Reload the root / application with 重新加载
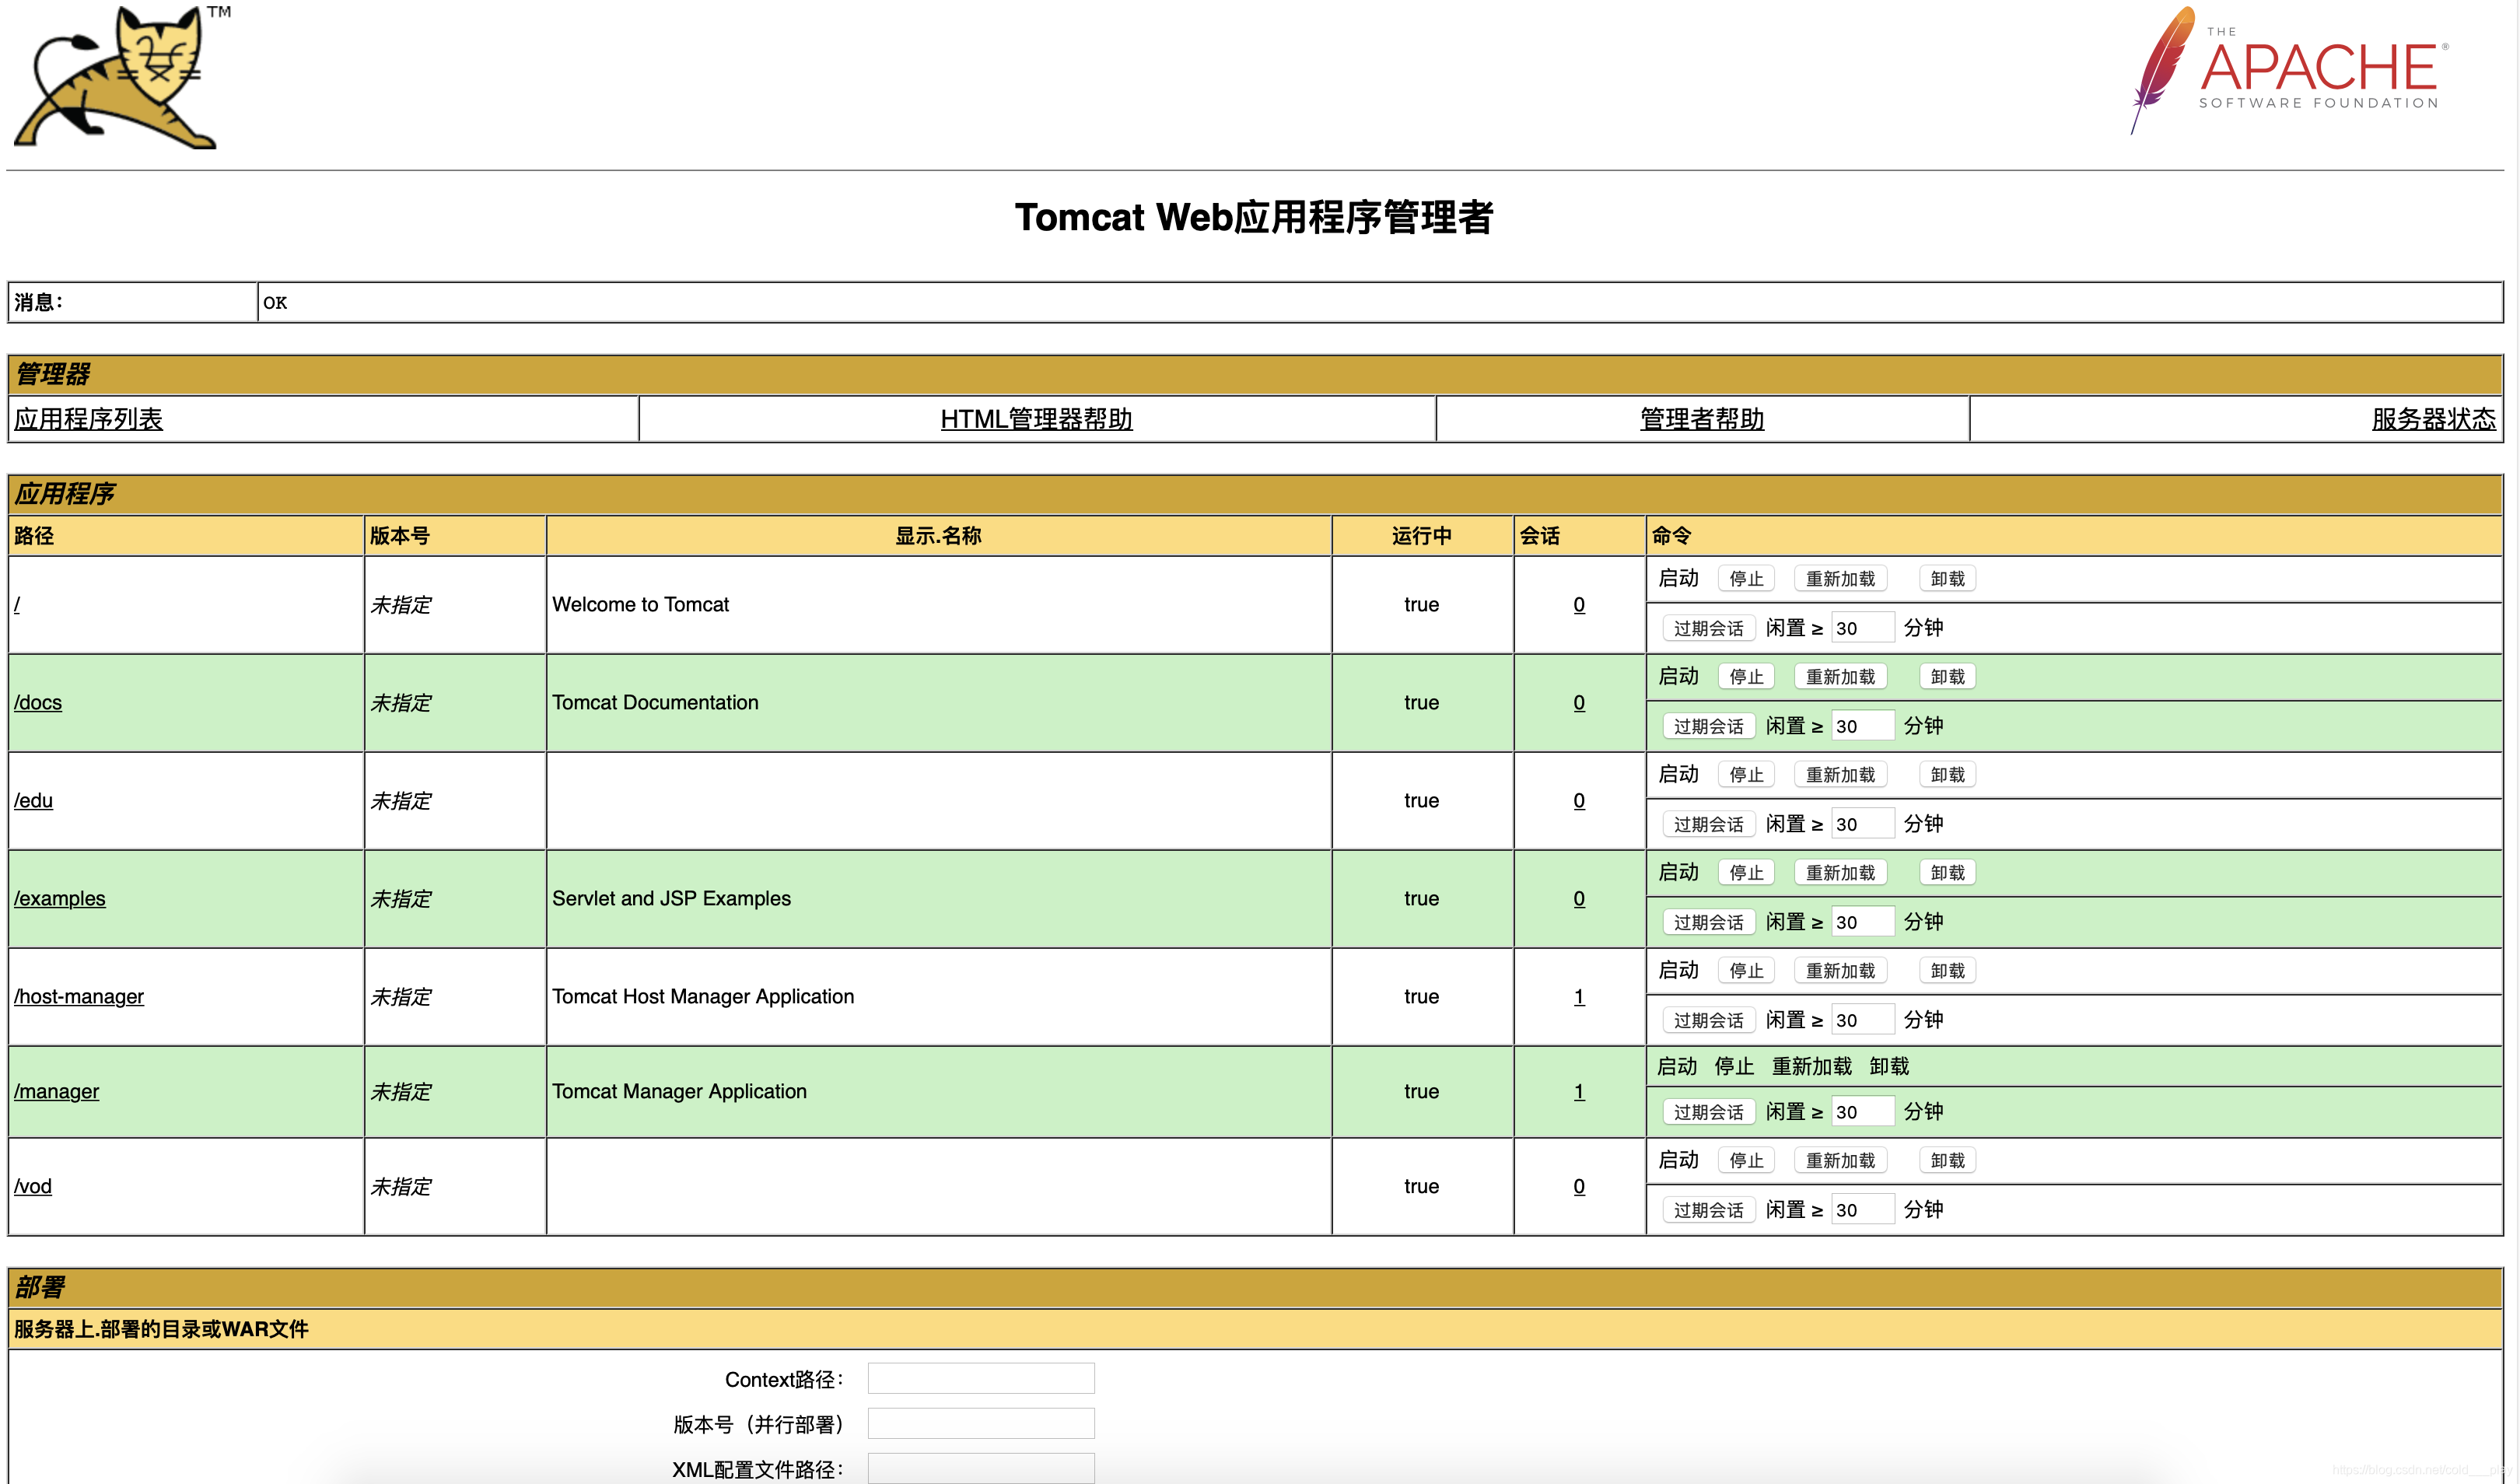This screenshot has width=2520, height=1484. coord(1840,578)
